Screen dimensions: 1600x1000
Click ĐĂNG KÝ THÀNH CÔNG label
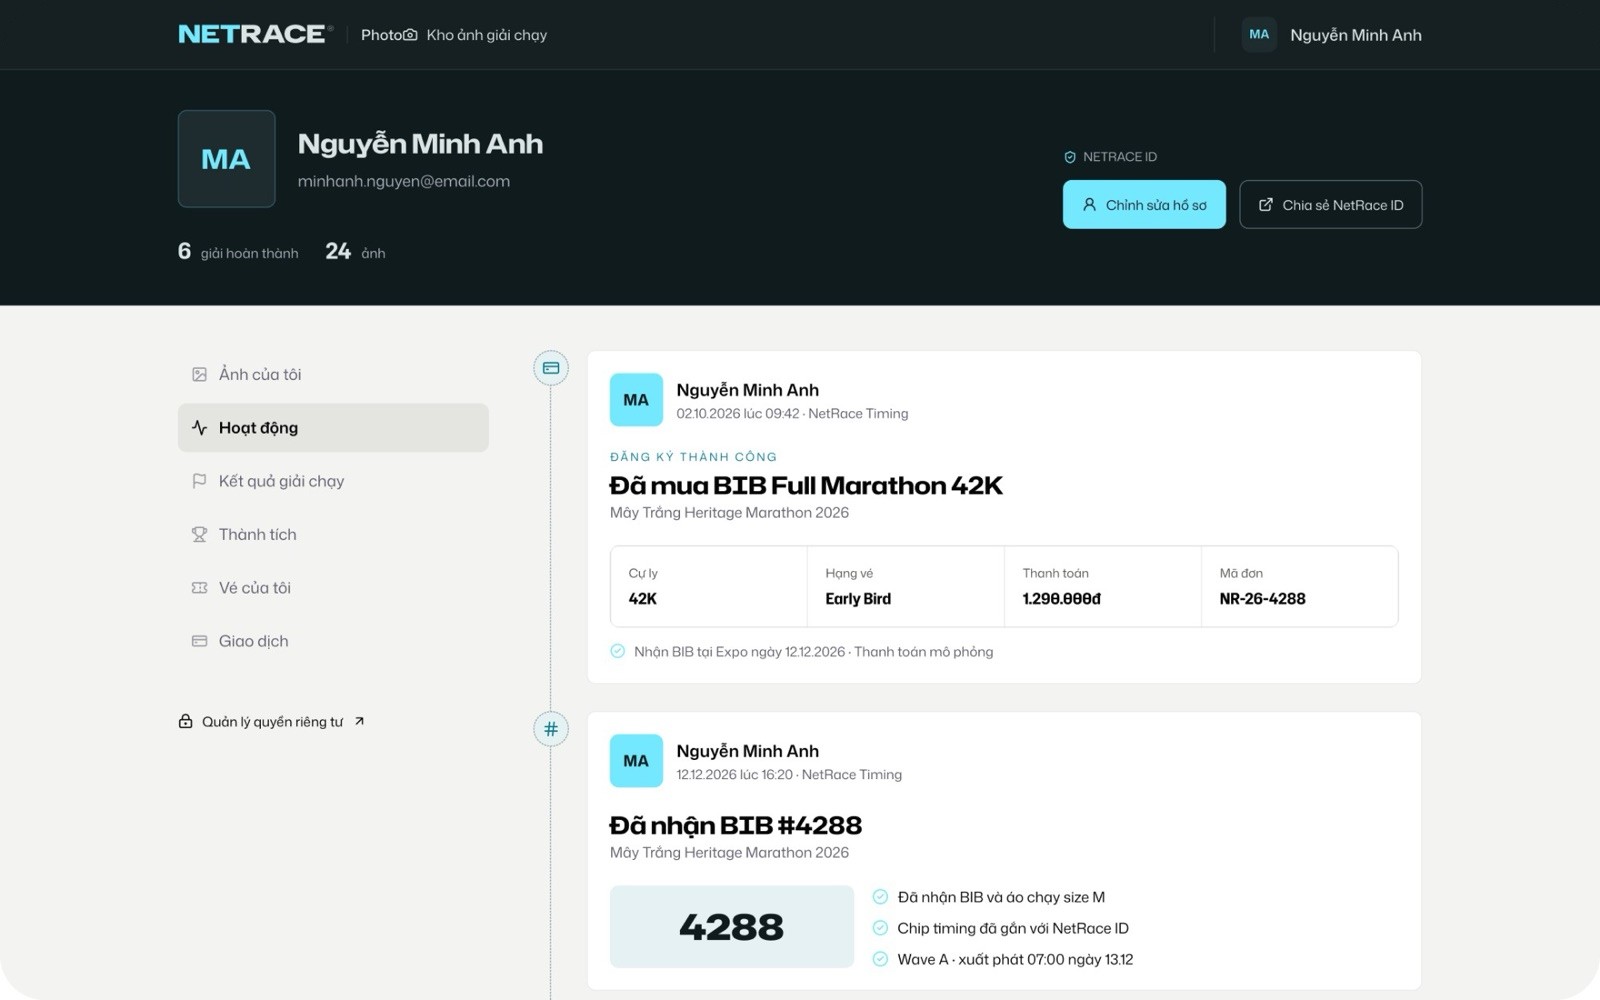pyautogui.click(x=693, y=456)
